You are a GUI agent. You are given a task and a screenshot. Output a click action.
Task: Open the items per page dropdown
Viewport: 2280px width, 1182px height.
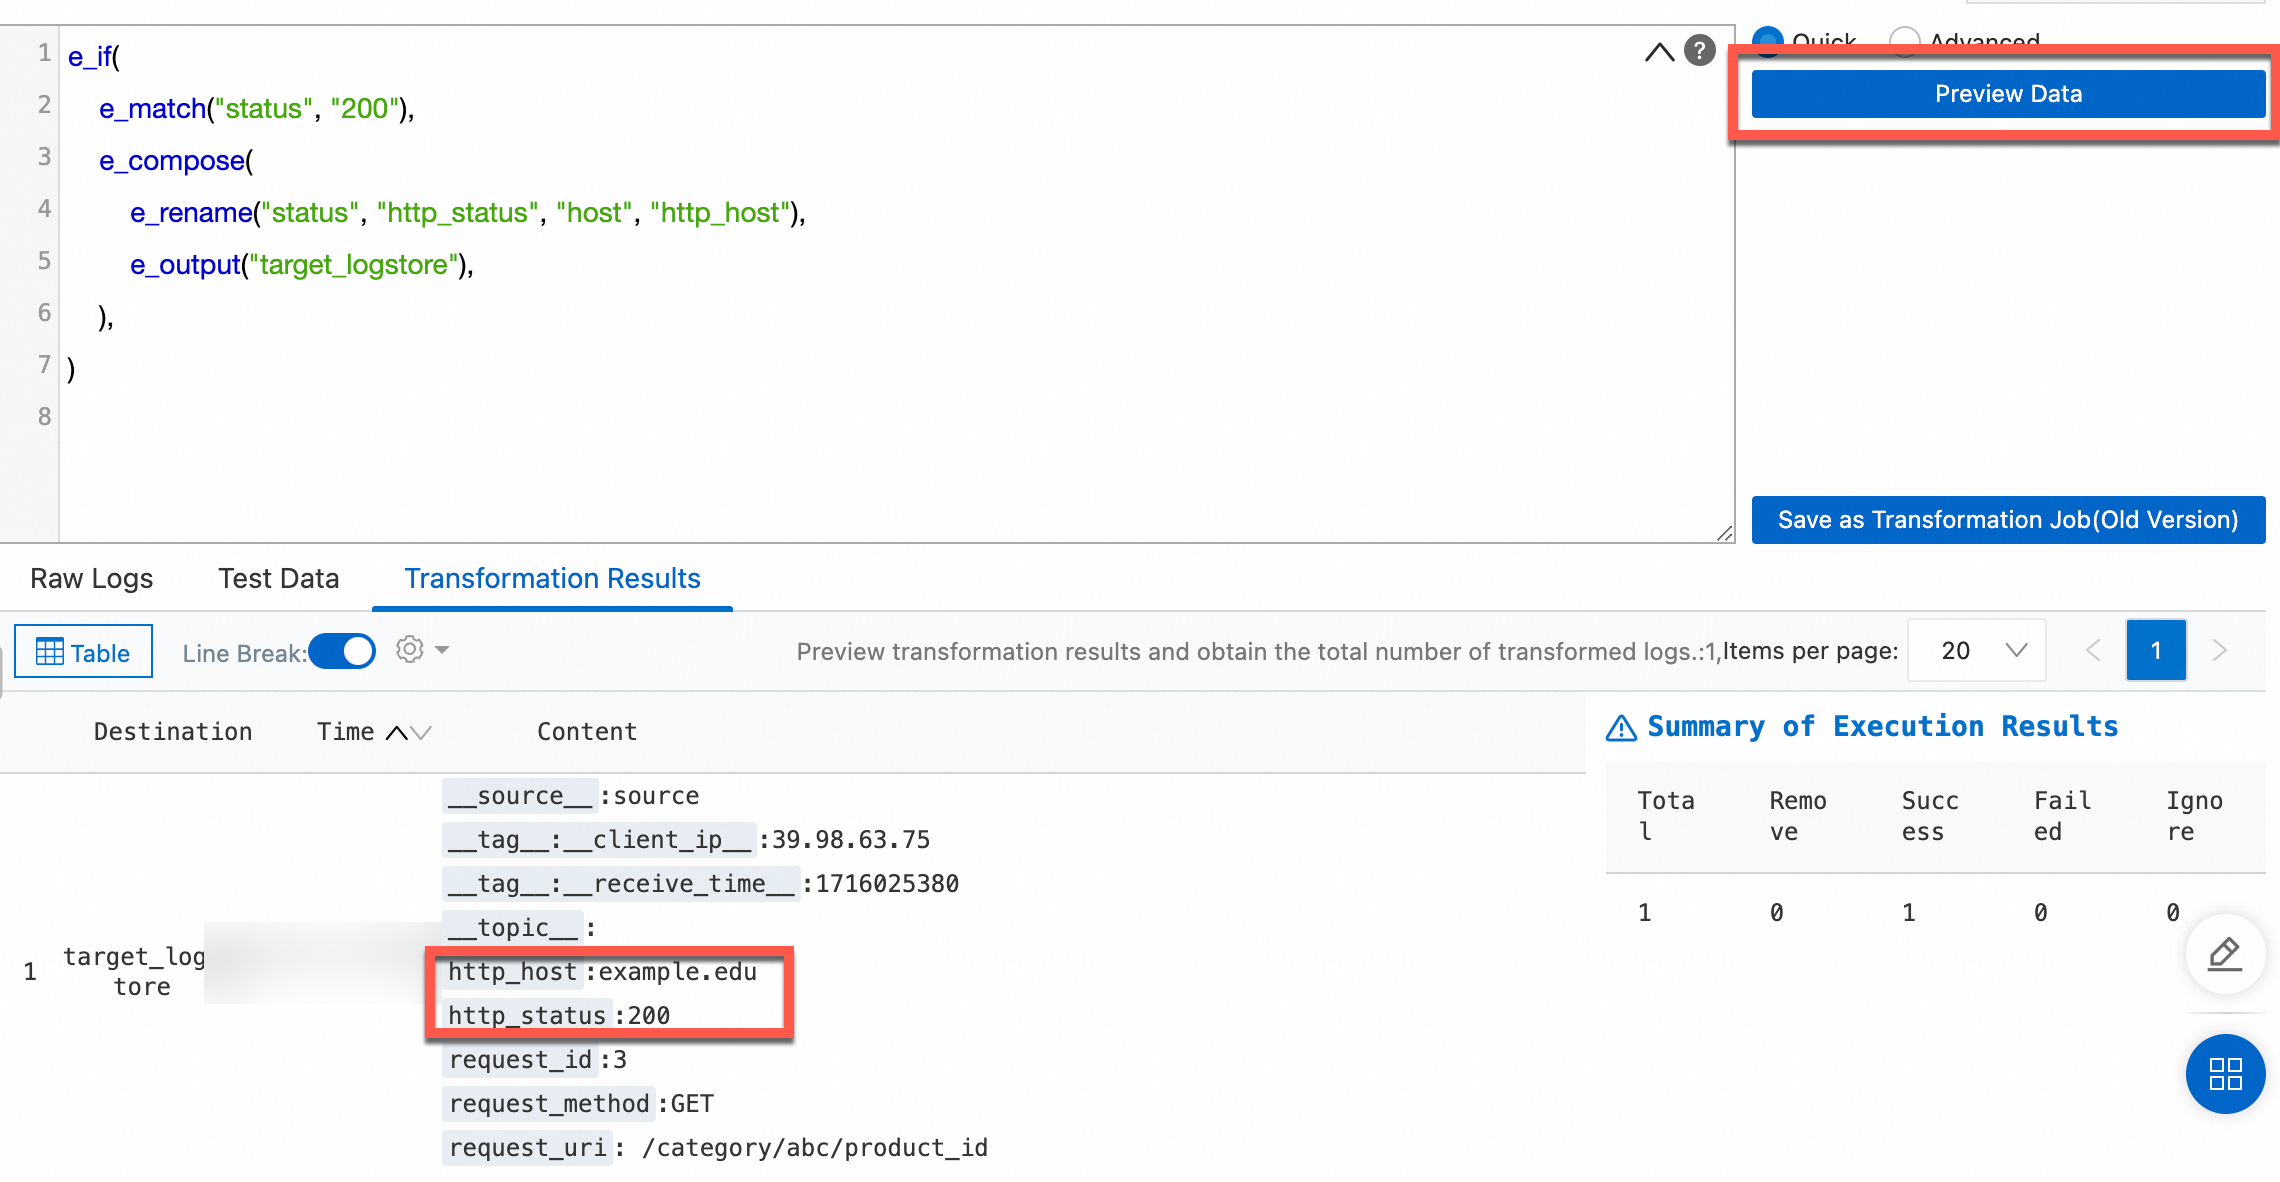[1977, 651]
